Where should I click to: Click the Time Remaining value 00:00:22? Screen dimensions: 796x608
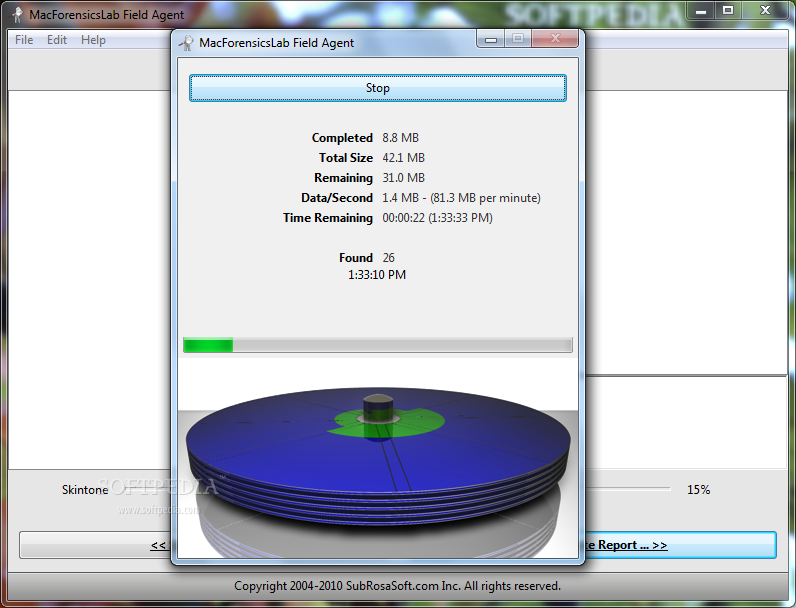(x=437, y=218)
